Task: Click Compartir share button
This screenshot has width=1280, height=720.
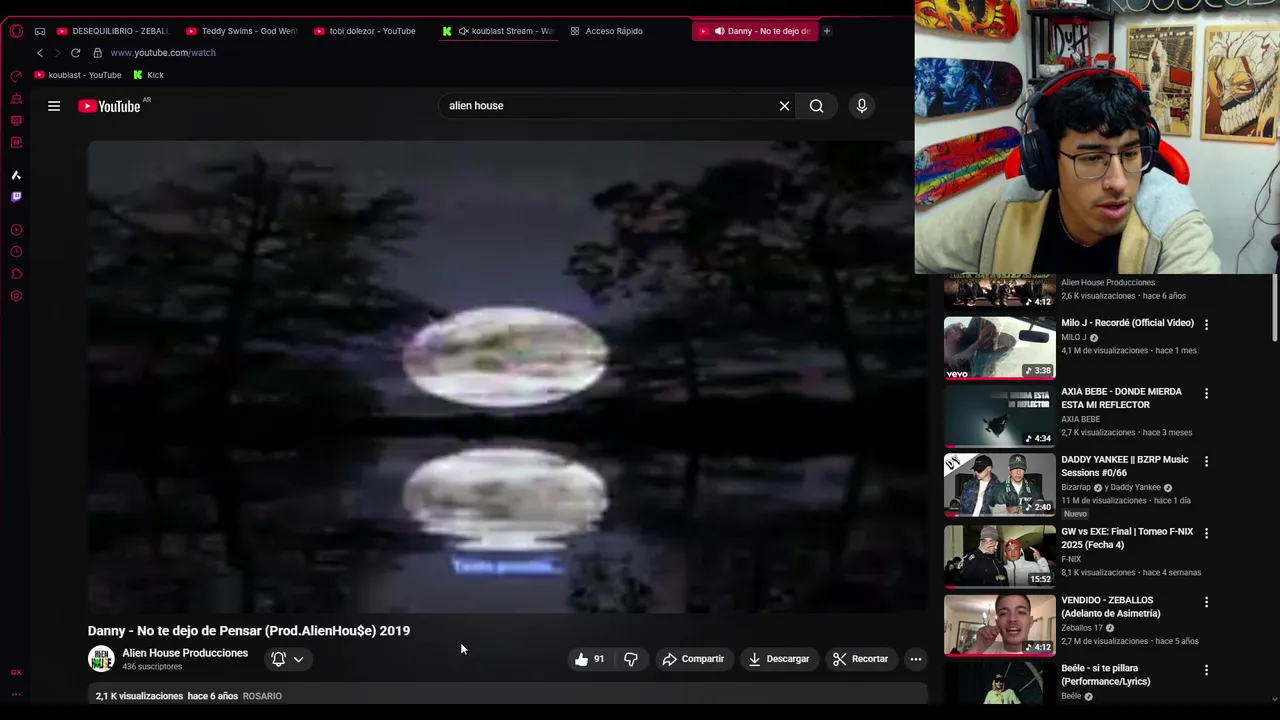Action: pos(693,659)
